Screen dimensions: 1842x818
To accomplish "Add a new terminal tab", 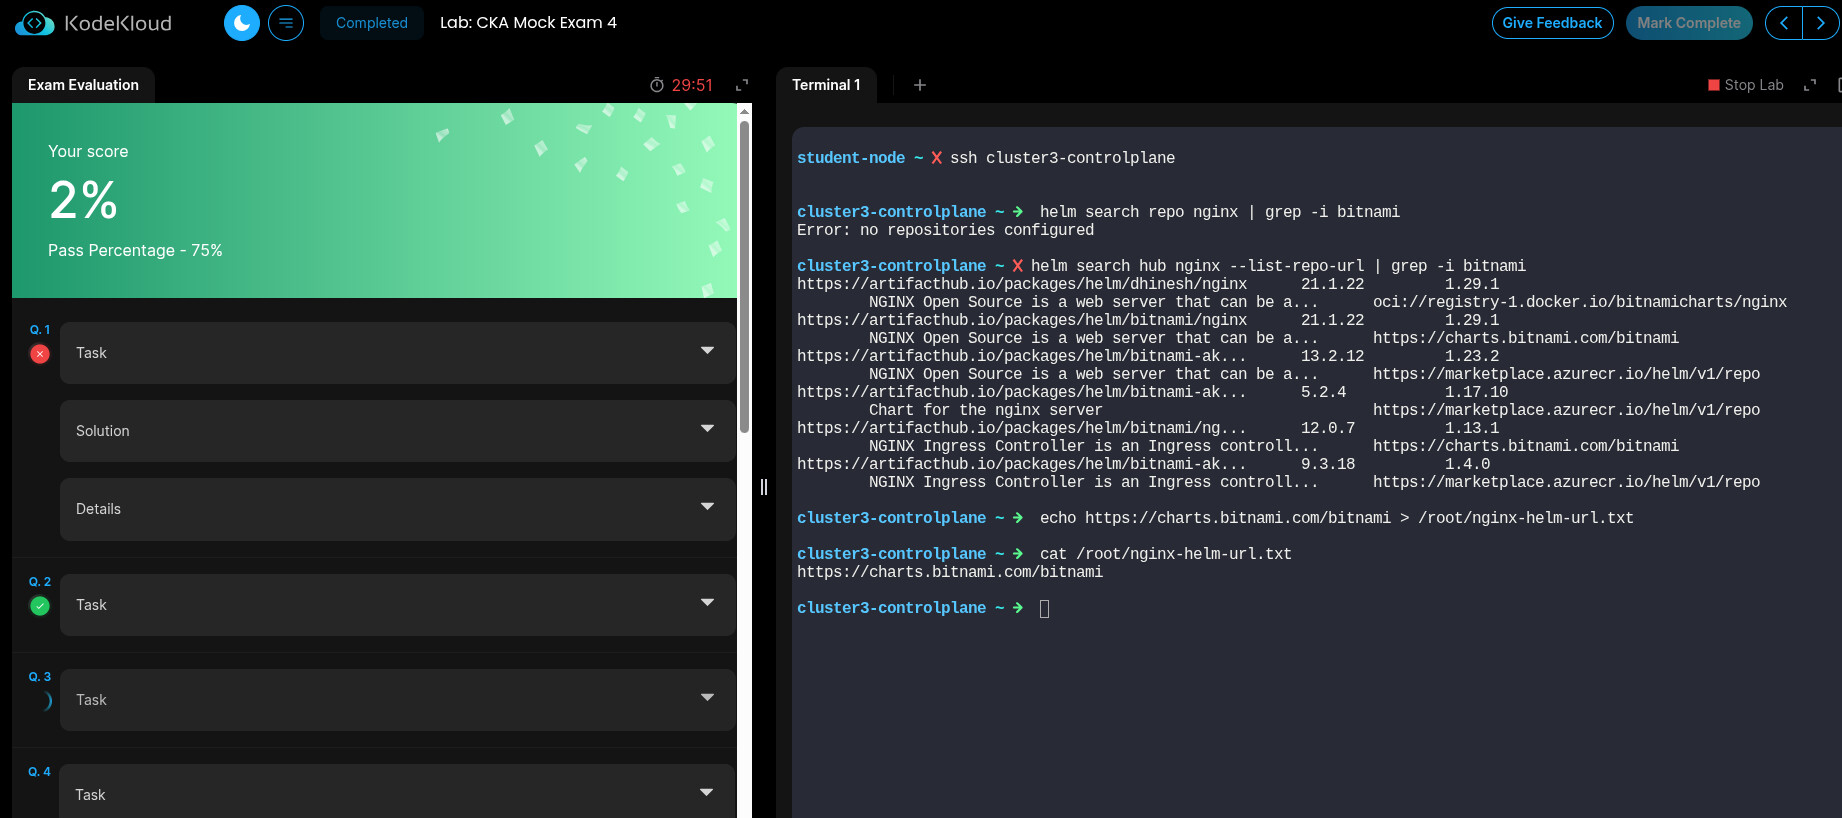I will (x=920, y=85).
